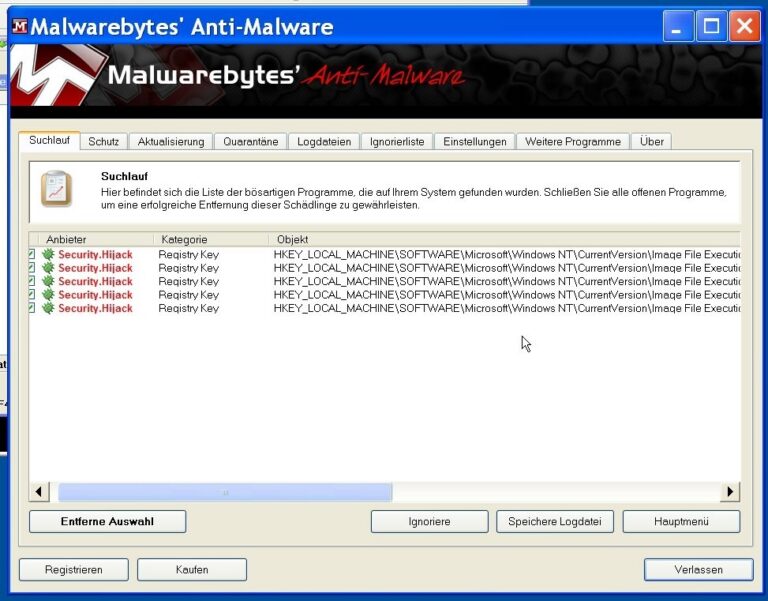The image size is (768, 601).
Task: Click the Registrieren button
Action: pos(73,570)
